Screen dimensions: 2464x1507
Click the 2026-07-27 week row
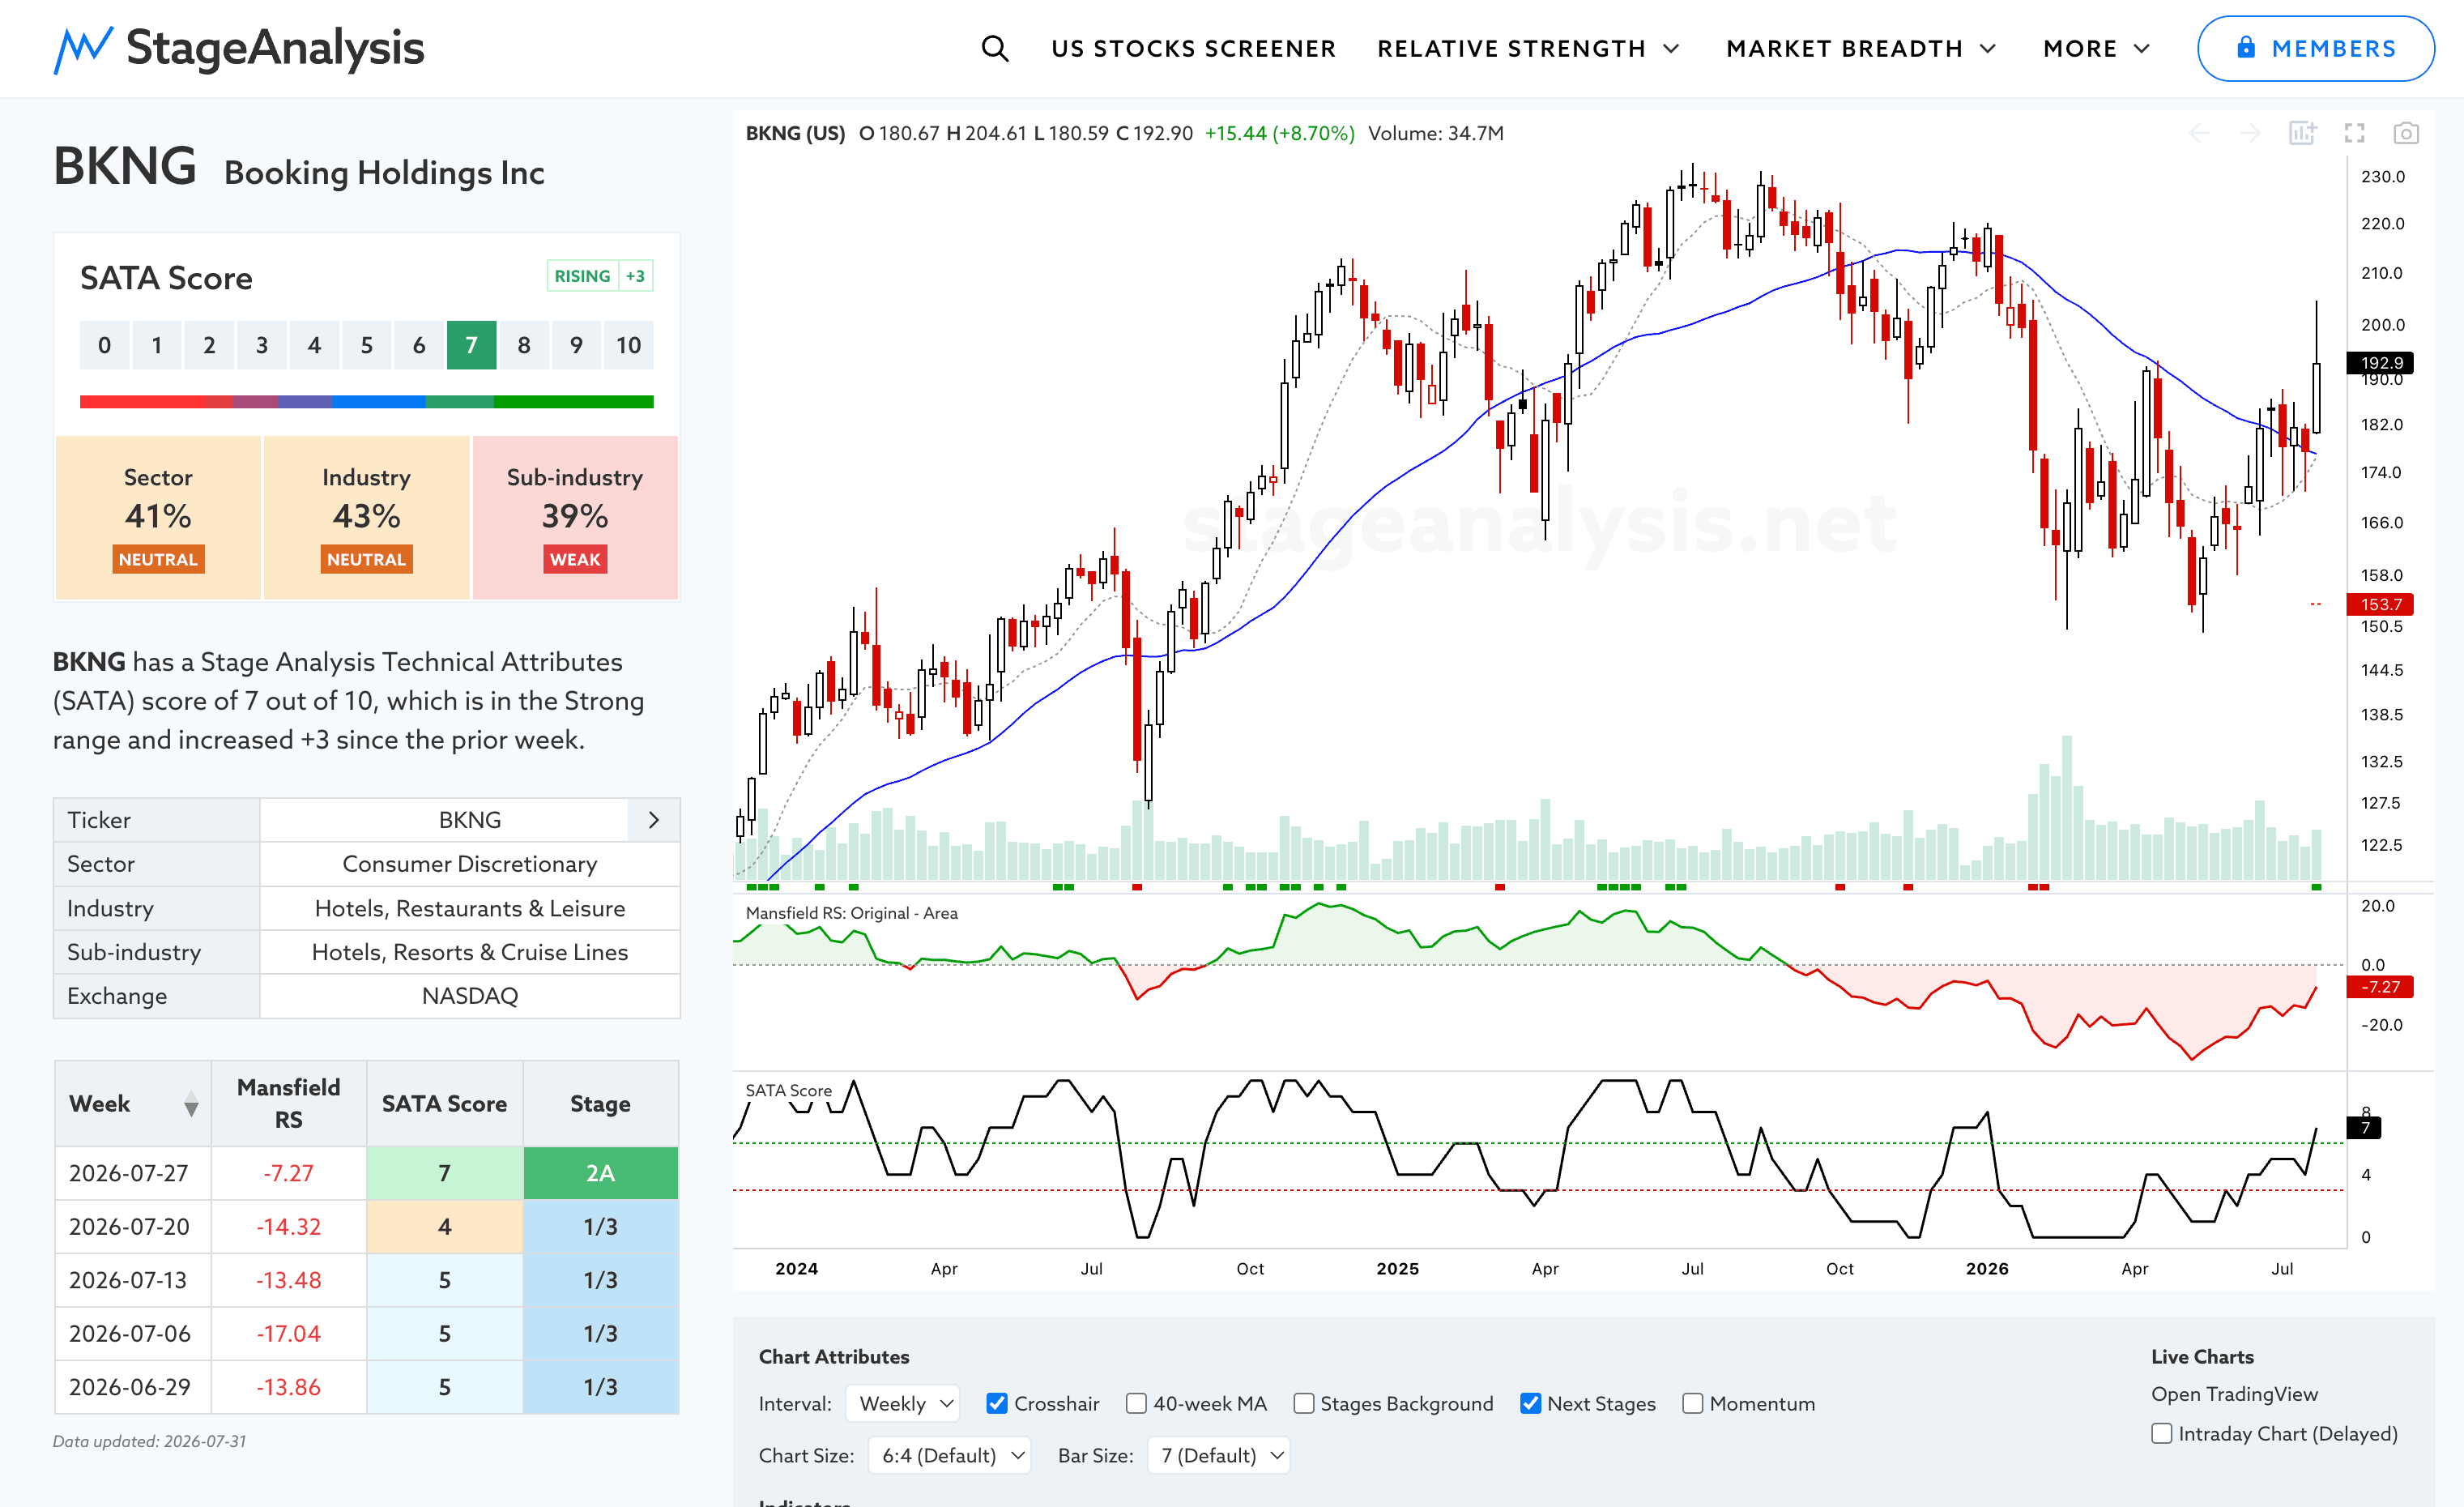[x=367, y=1173]
